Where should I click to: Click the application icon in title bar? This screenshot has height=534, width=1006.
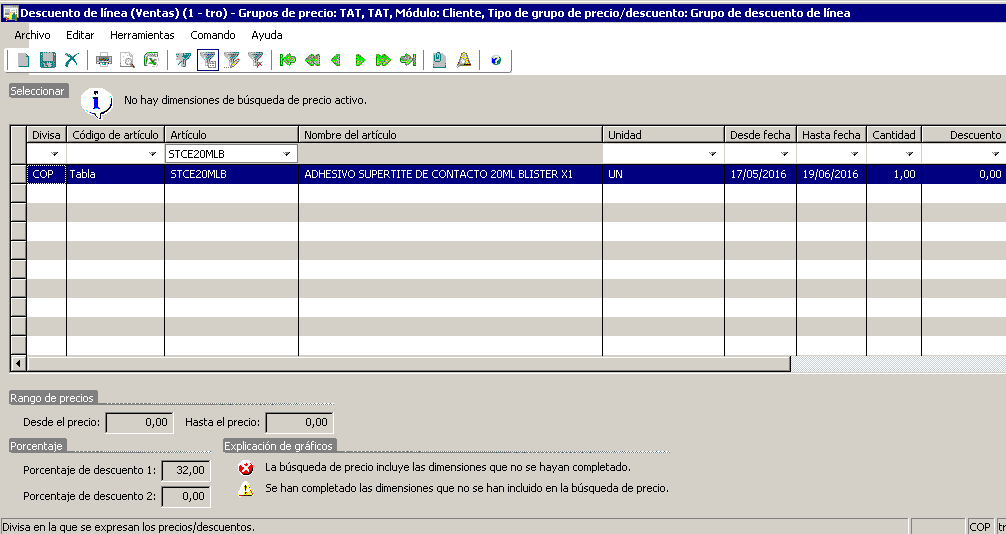click(x=10, y=12)
